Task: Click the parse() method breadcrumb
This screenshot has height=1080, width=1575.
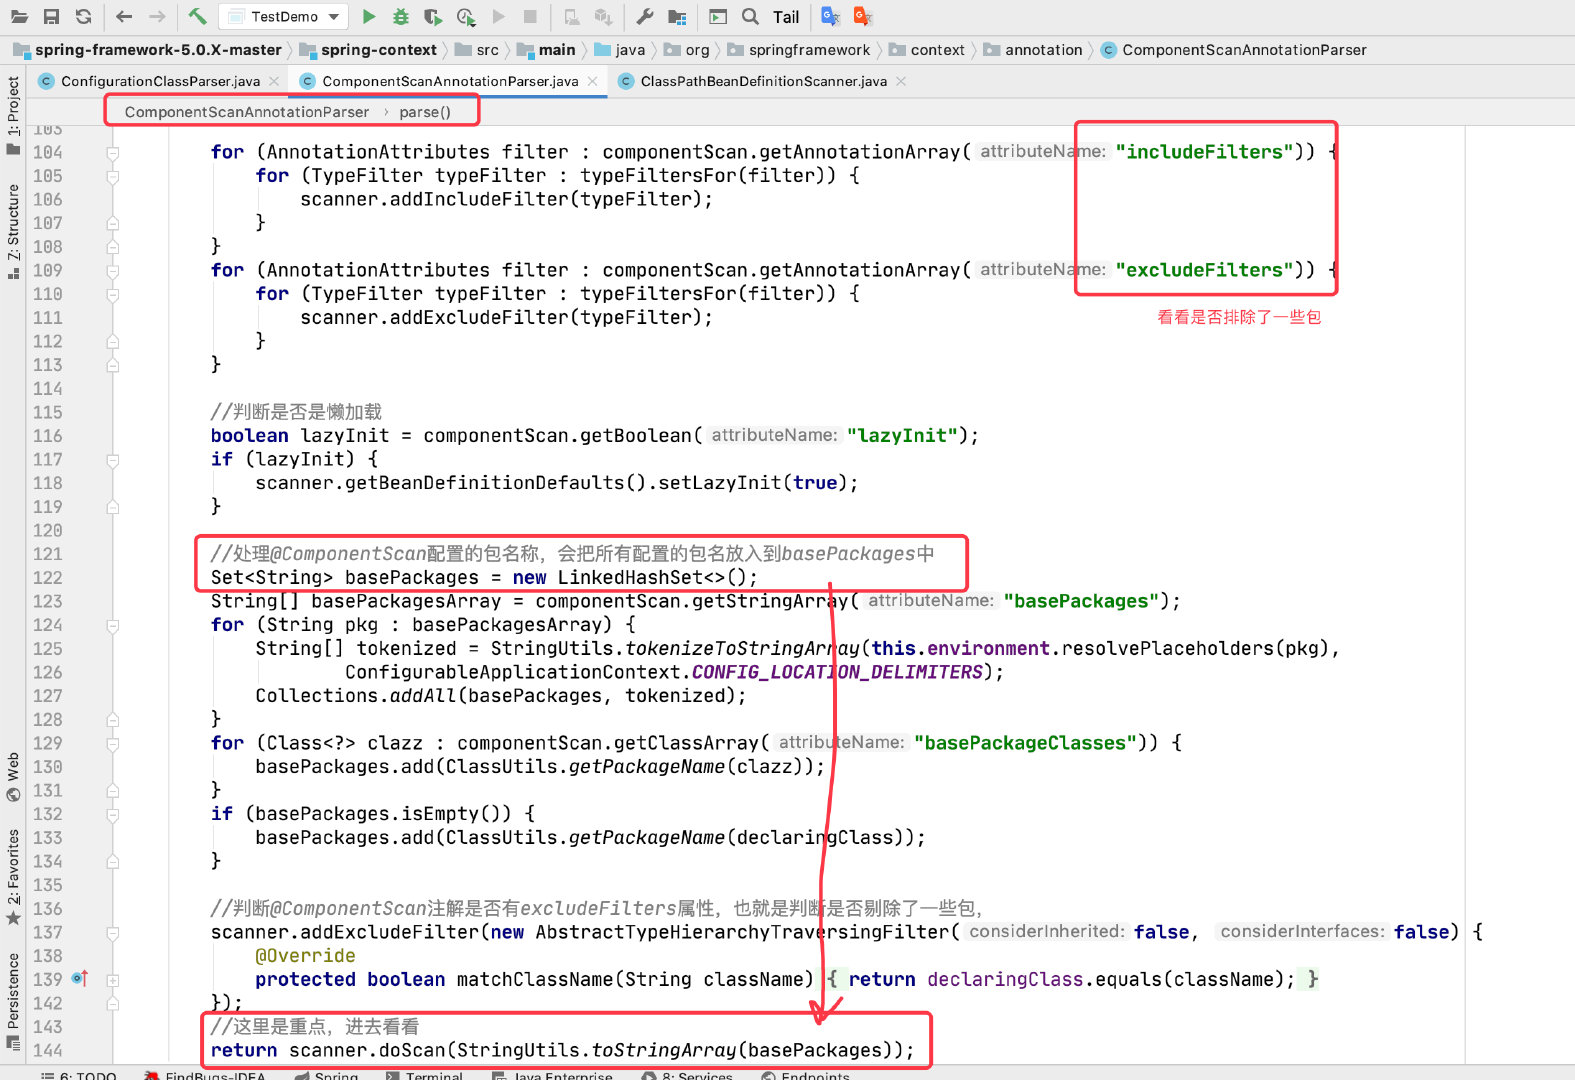Action: [425, 112]
